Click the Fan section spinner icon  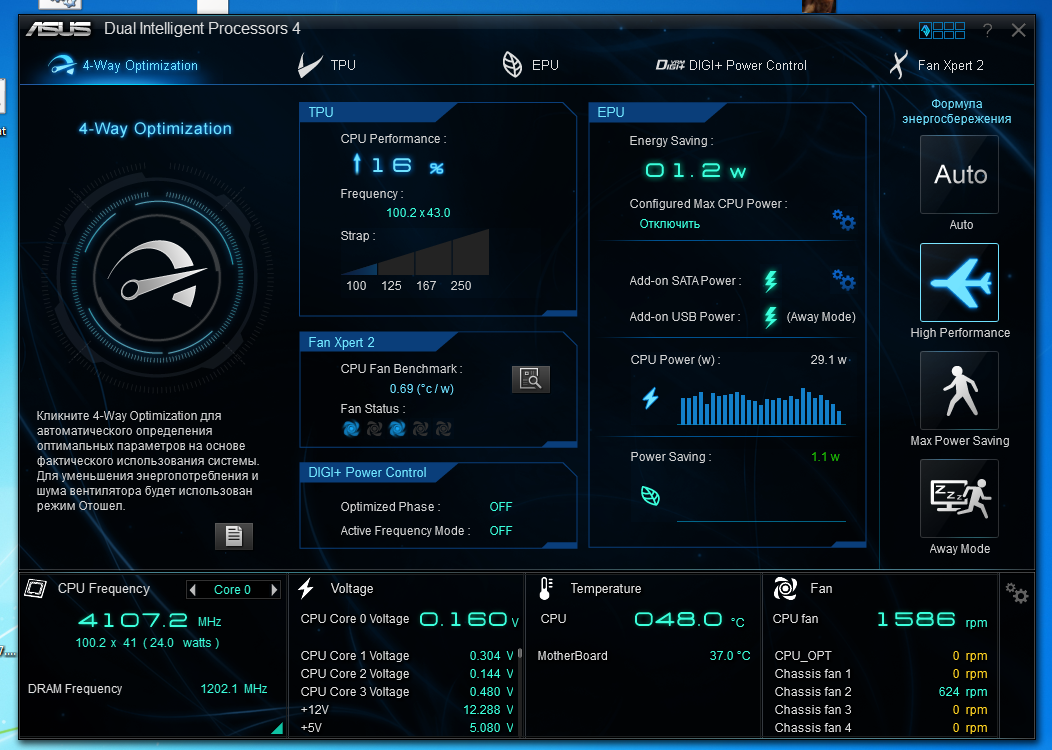pyautogui.click(x=786, y=589)
